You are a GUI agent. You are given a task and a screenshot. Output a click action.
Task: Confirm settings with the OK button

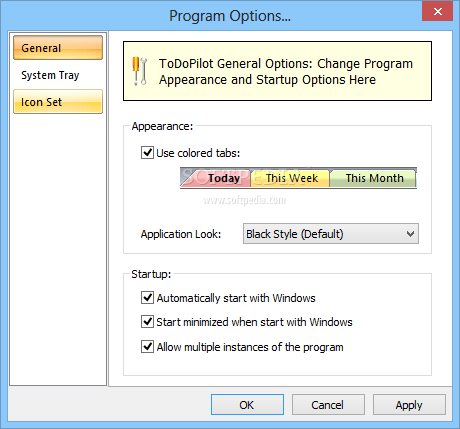247,405
